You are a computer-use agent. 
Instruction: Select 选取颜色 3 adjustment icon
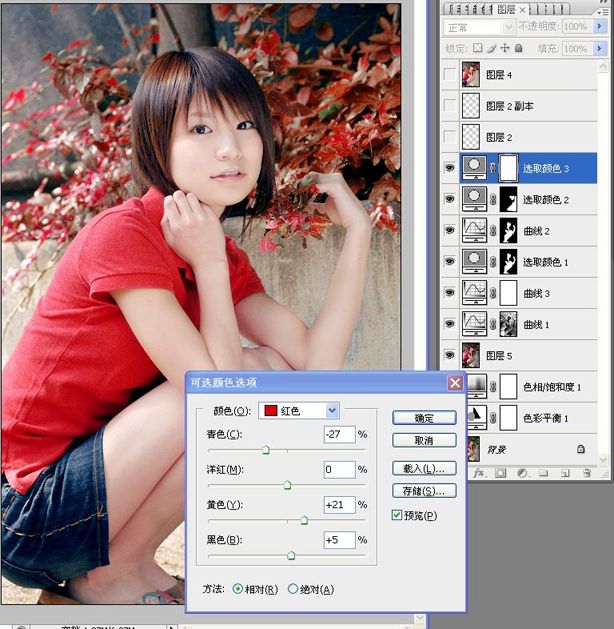coord(474,168)
